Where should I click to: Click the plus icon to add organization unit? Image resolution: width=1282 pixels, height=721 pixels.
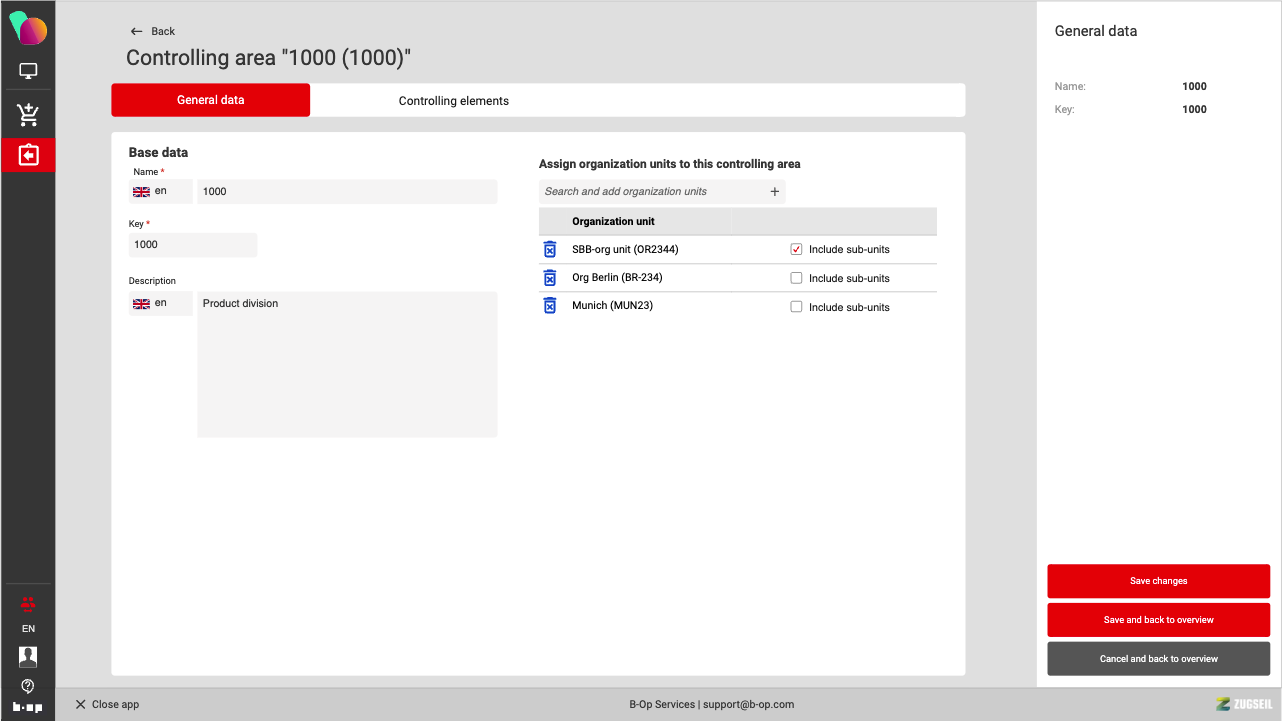pyautogui.click(x=774, y=192)
